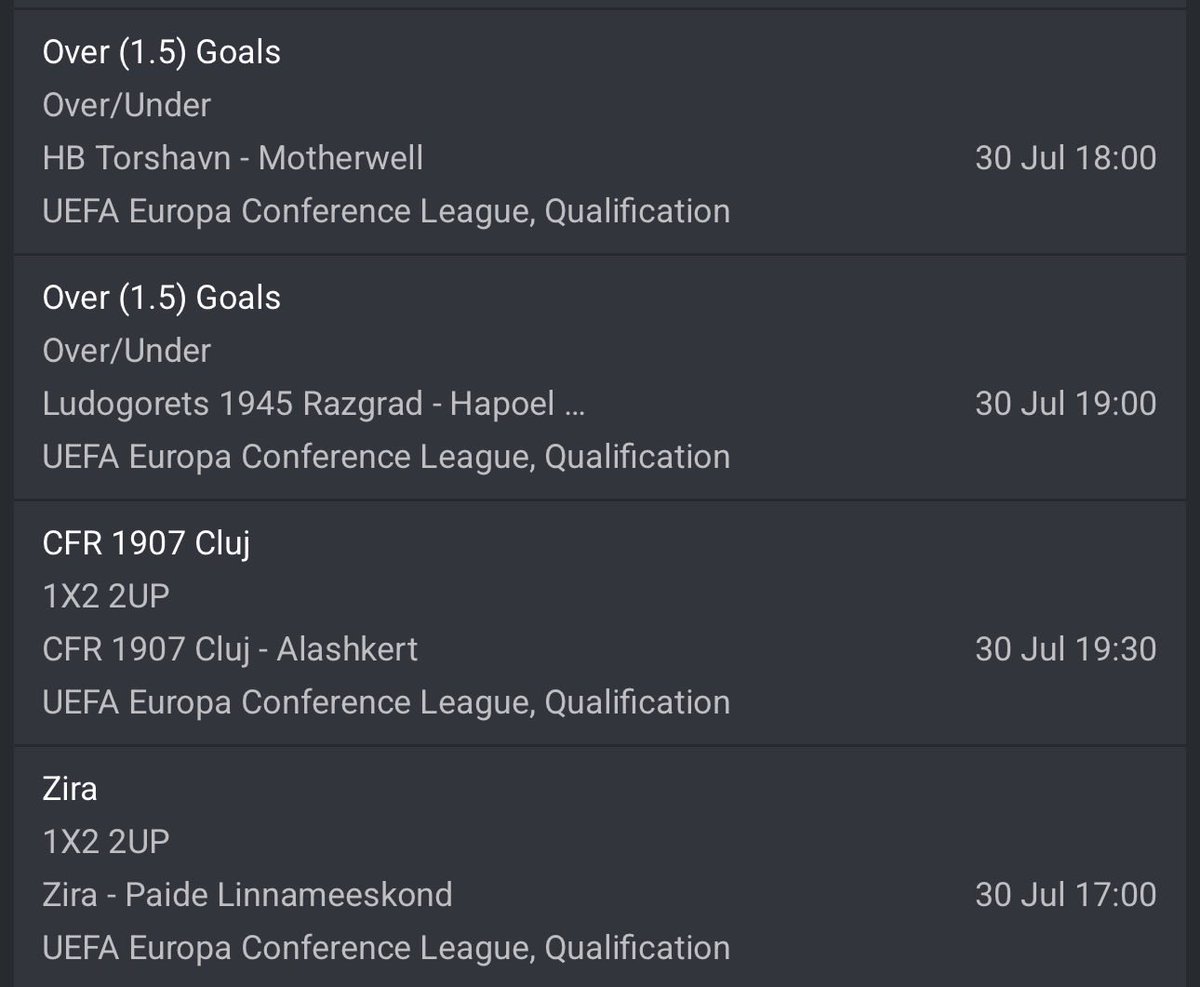
Task: Click Over/Under market label under Torshavn bet
Action: [127, 105]
